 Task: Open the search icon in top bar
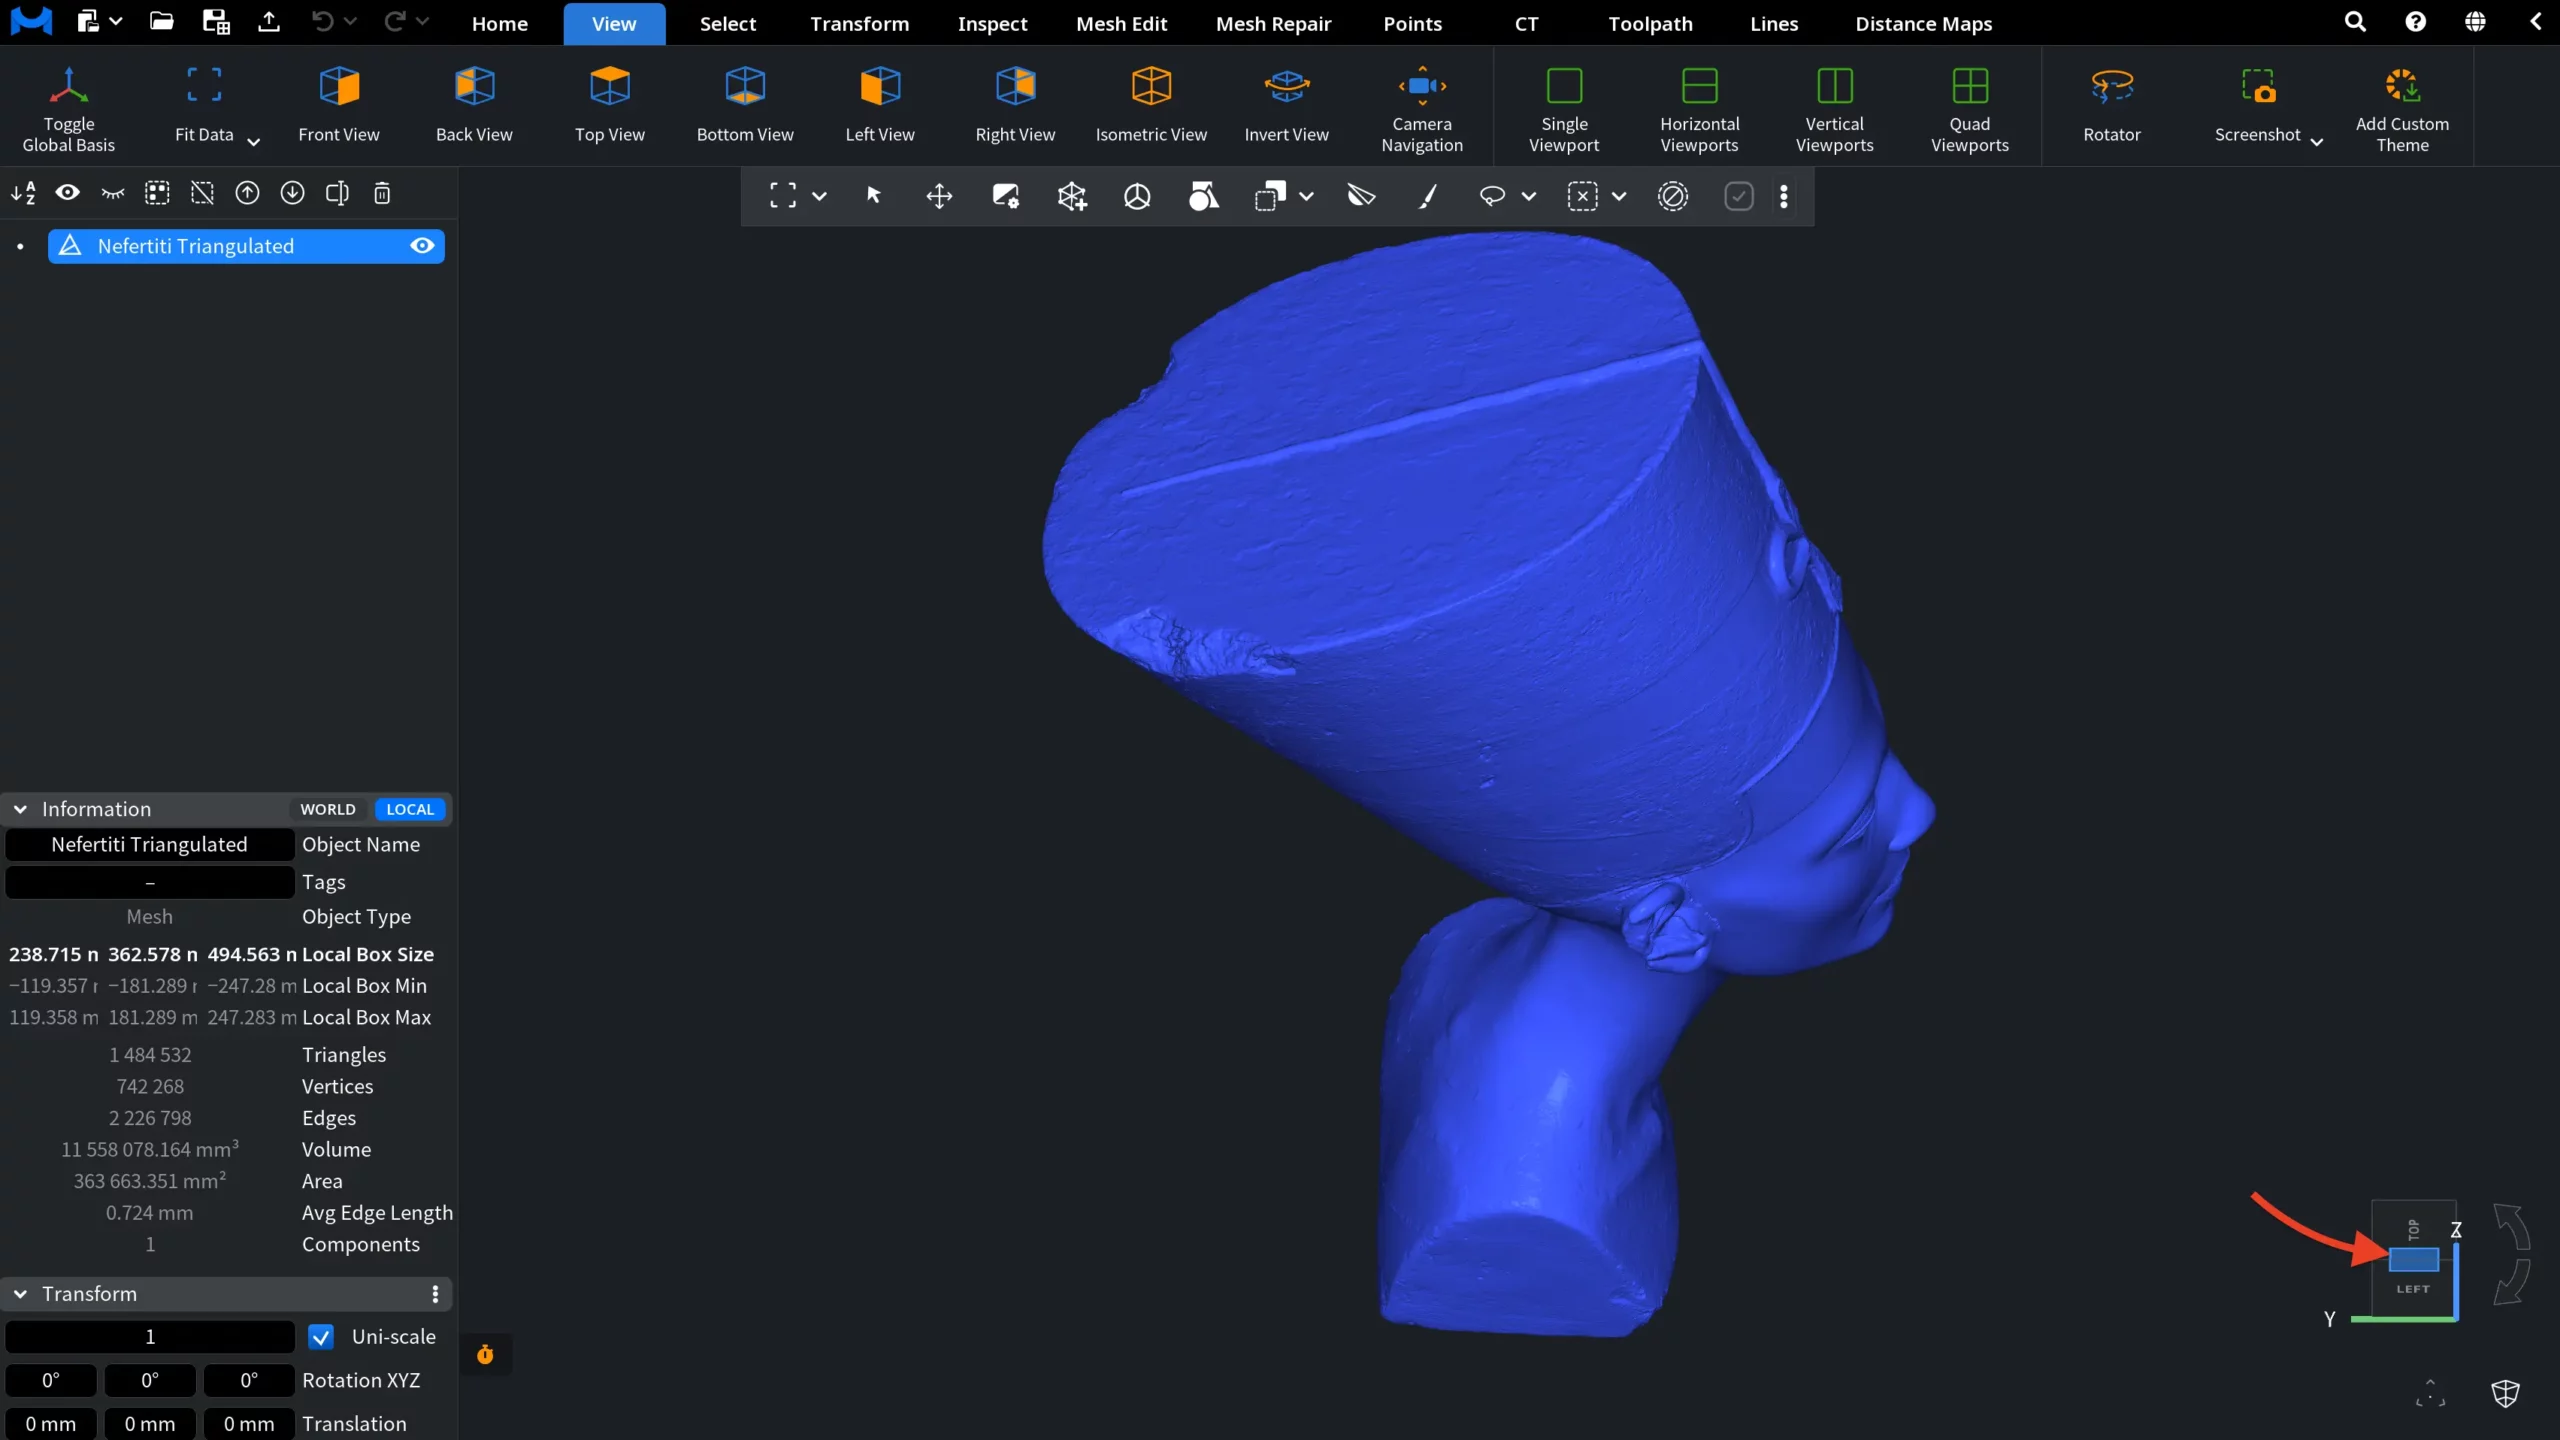pyautogui.click(x=2355, y=22)
